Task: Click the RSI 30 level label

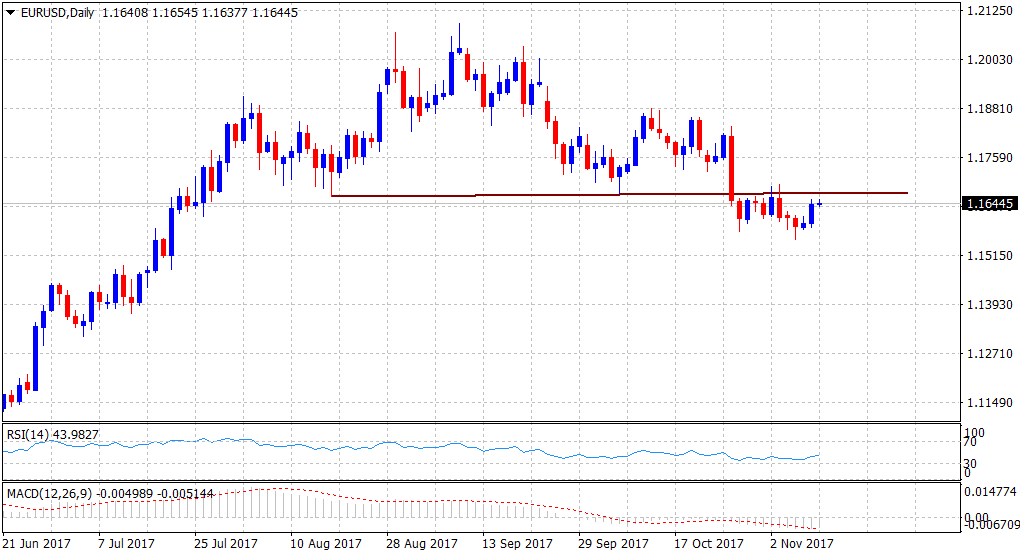Action: [x=970, y=464]
